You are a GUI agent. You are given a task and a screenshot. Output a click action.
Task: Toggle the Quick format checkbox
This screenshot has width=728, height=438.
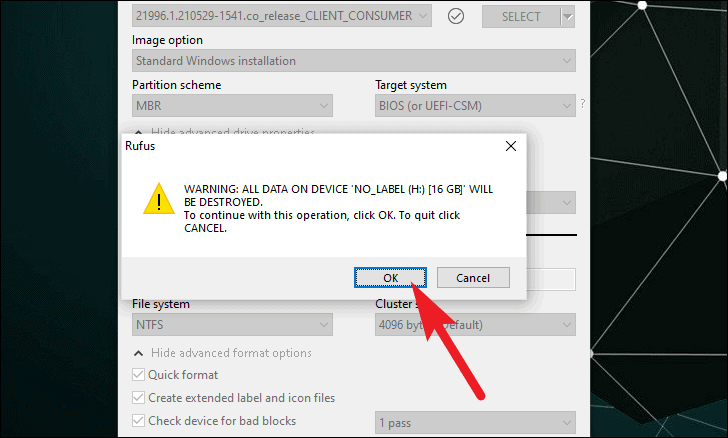click(138, 374)
